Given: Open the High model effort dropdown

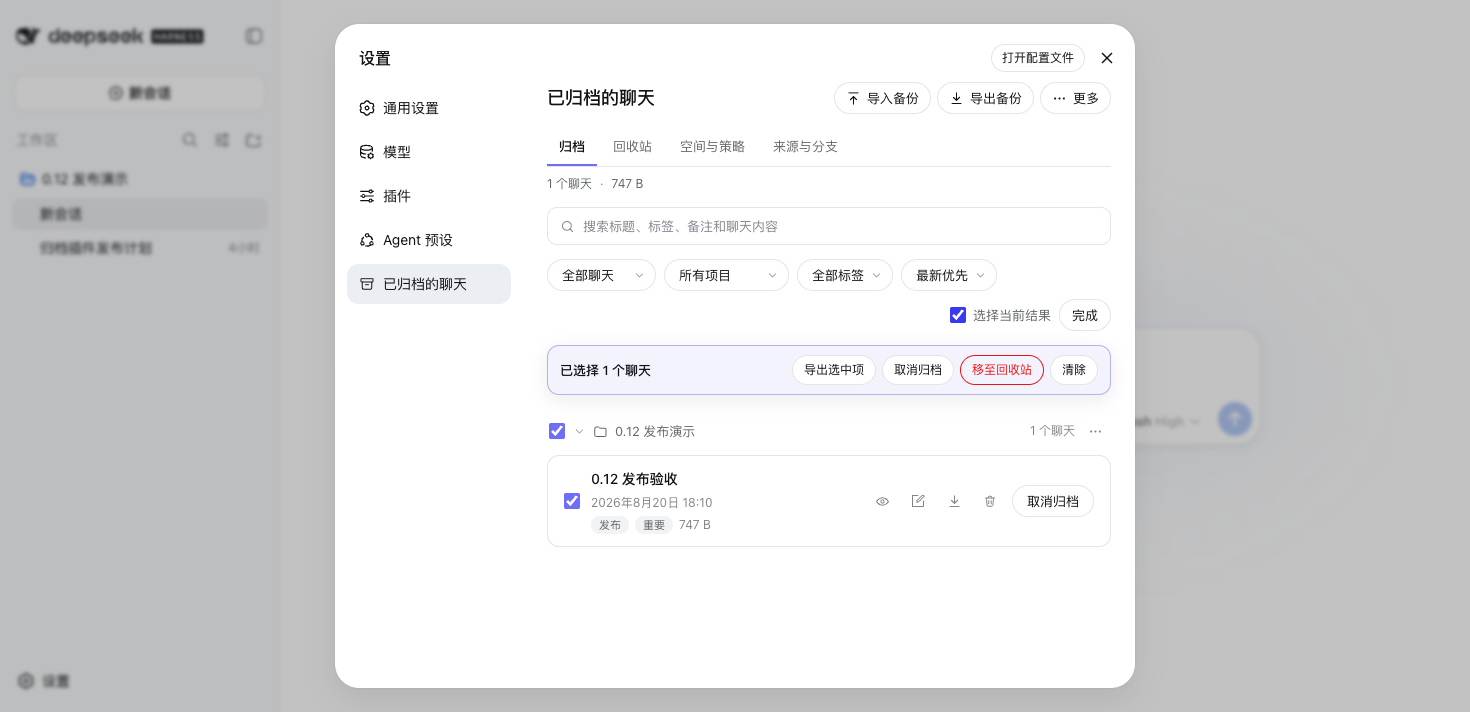Looking at the screenshot, I should coord(1177,422).
